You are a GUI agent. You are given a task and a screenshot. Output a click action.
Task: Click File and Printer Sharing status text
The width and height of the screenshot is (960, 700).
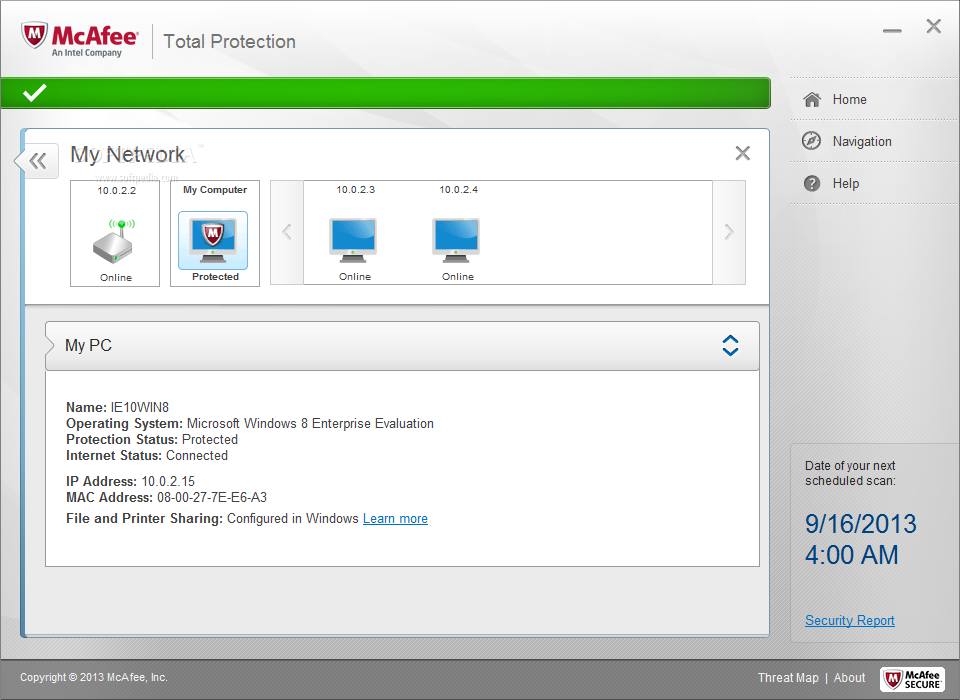click(212, 519)
